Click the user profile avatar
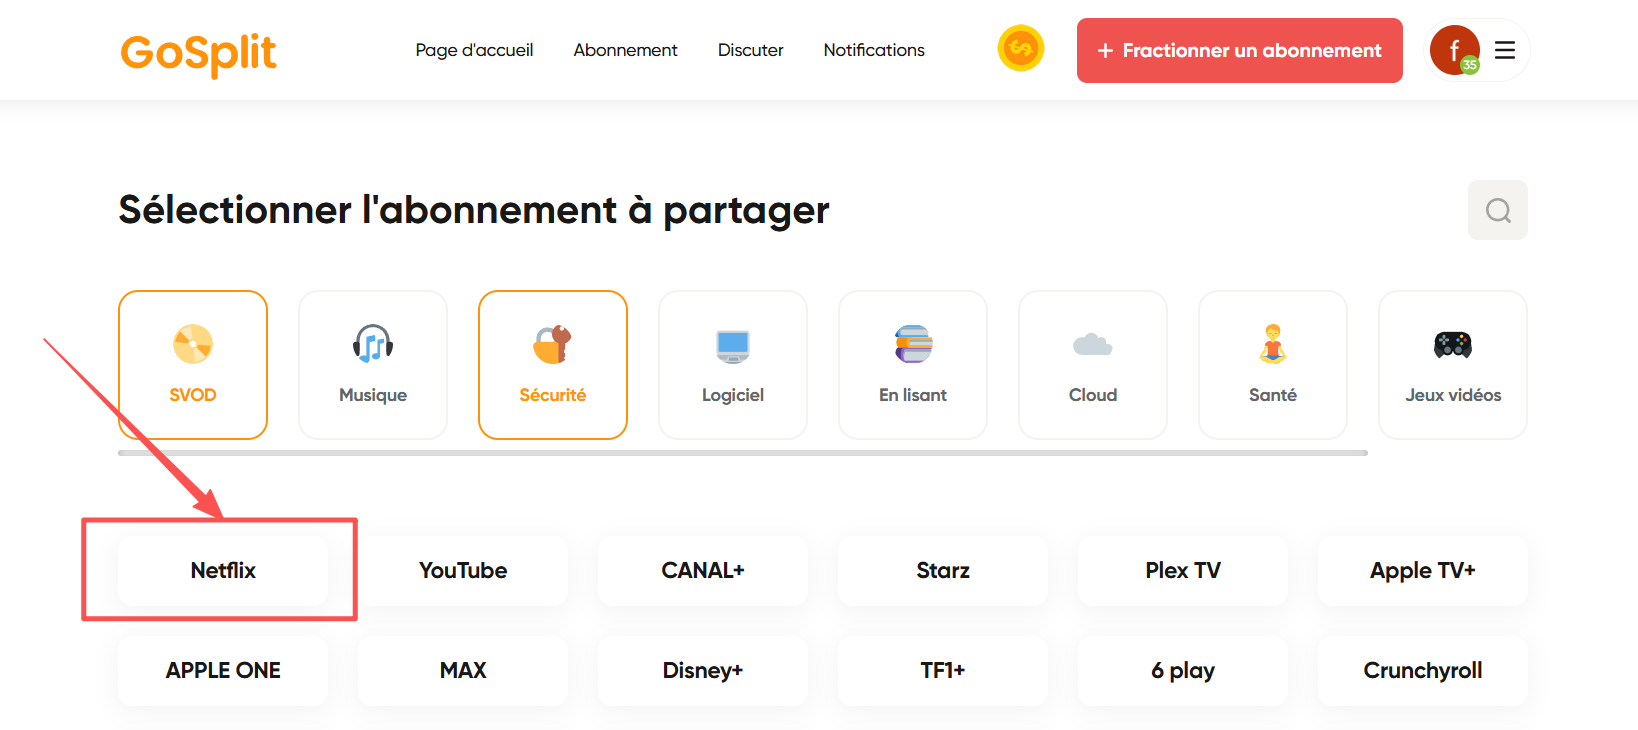 pyautogui.click(x=1454, y=50)
